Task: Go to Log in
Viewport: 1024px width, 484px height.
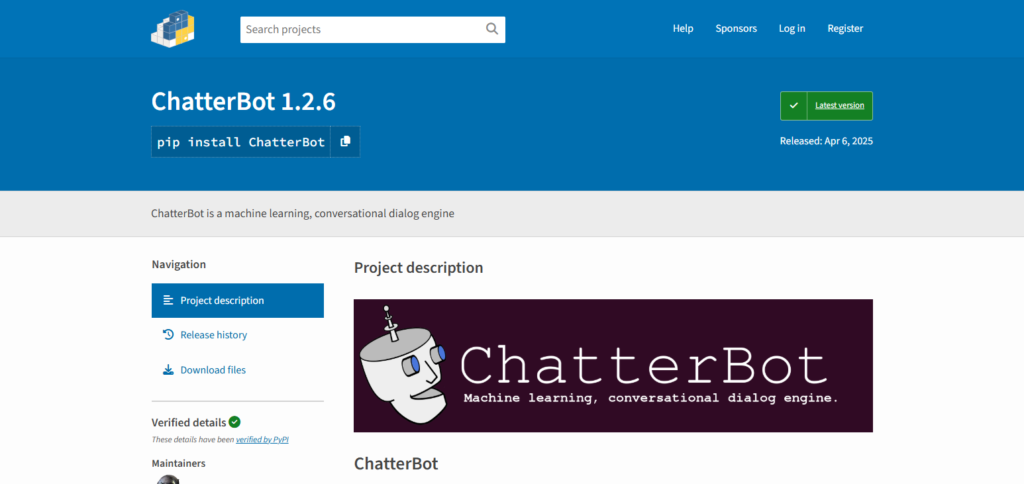Action: pyautogui.click(x=792, y=29)
